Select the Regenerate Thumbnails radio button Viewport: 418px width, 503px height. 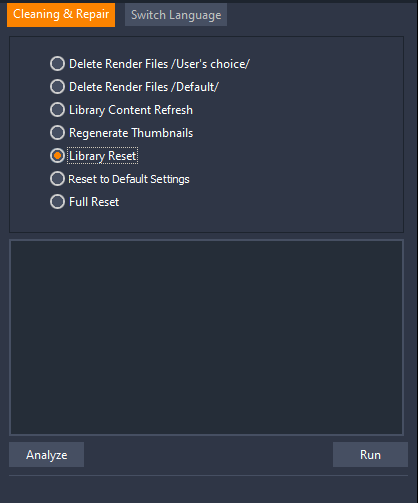click(x=57, y=133)
